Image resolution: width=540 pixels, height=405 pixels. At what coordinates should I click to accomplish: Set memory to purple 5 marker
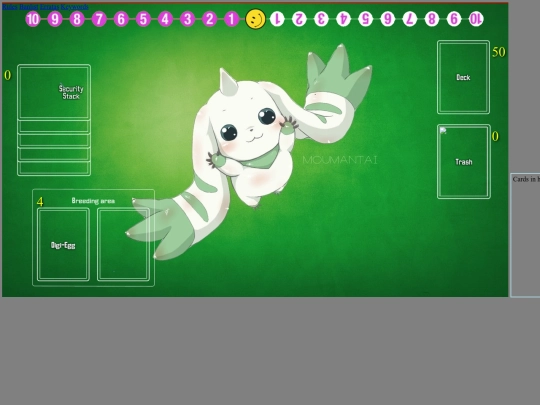(143, 19)
